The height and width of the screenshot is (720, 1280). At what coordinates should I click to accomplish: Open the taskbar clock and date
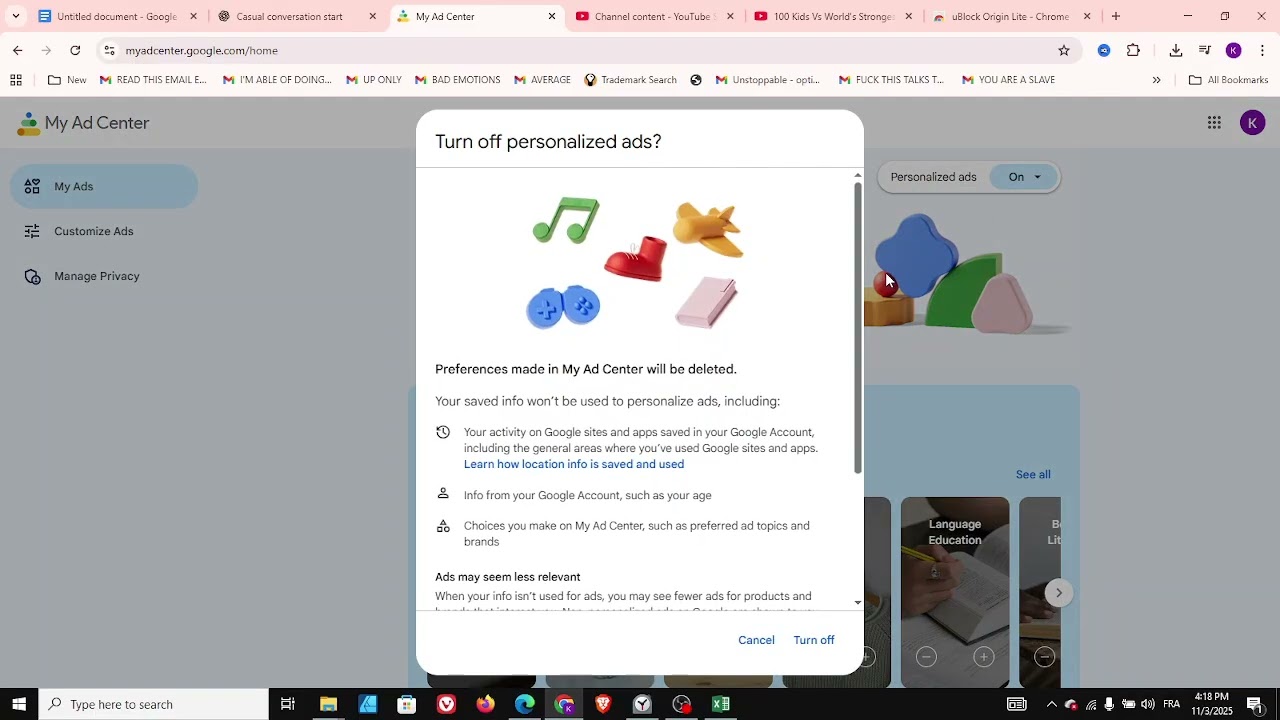(1212, 704)
